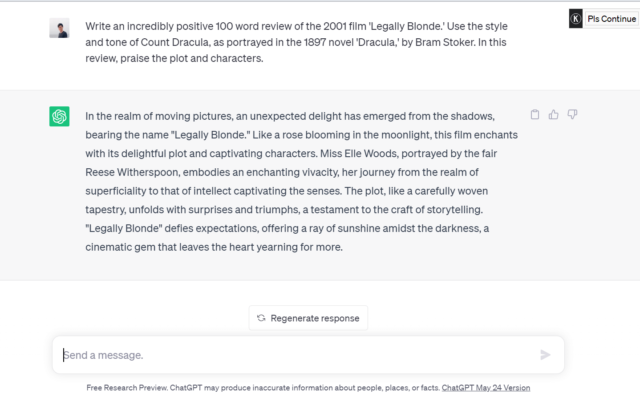The height and width of the screenshot is (402, 640).
Task: Give the response a thumbs down
Action: [x=573, y=115]
